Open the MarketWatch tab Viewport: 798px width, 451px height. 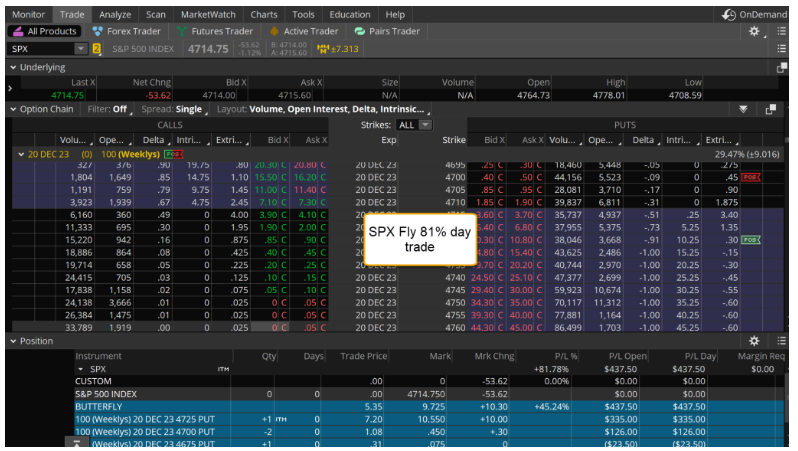tap(208, 15)
